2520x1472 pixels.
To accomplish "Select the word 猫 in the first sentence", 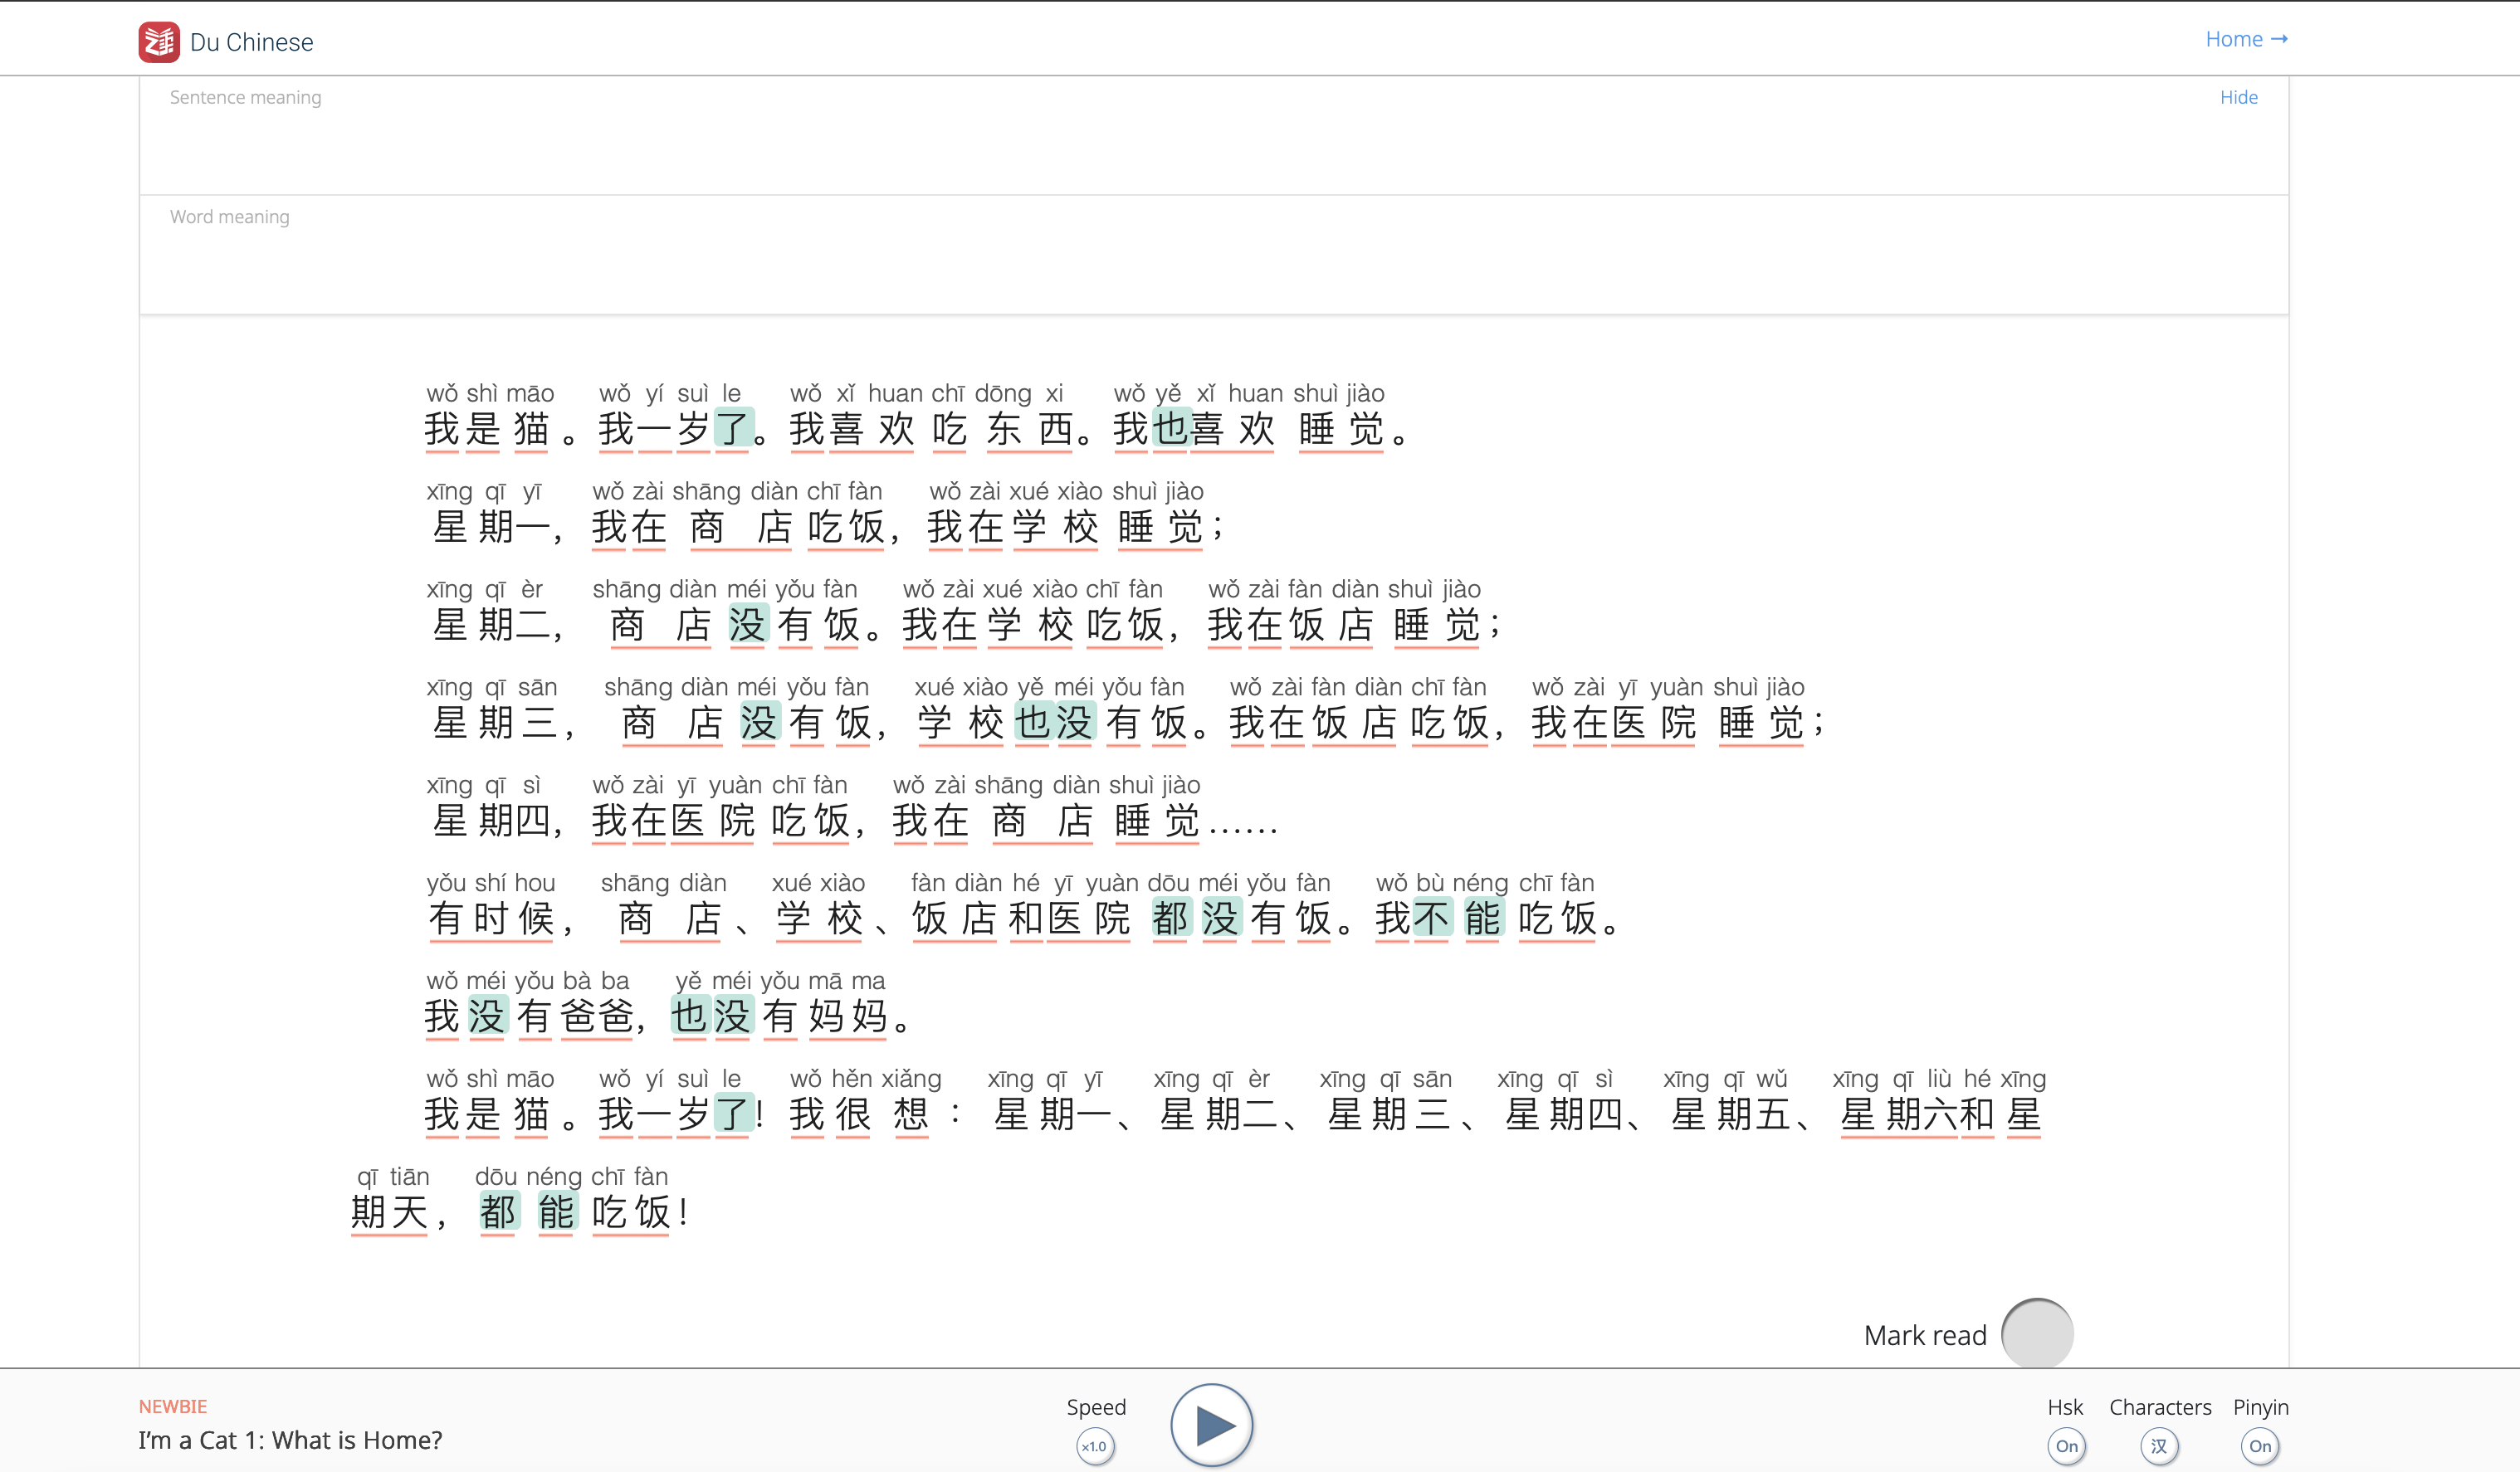I will tap(531, 429).
